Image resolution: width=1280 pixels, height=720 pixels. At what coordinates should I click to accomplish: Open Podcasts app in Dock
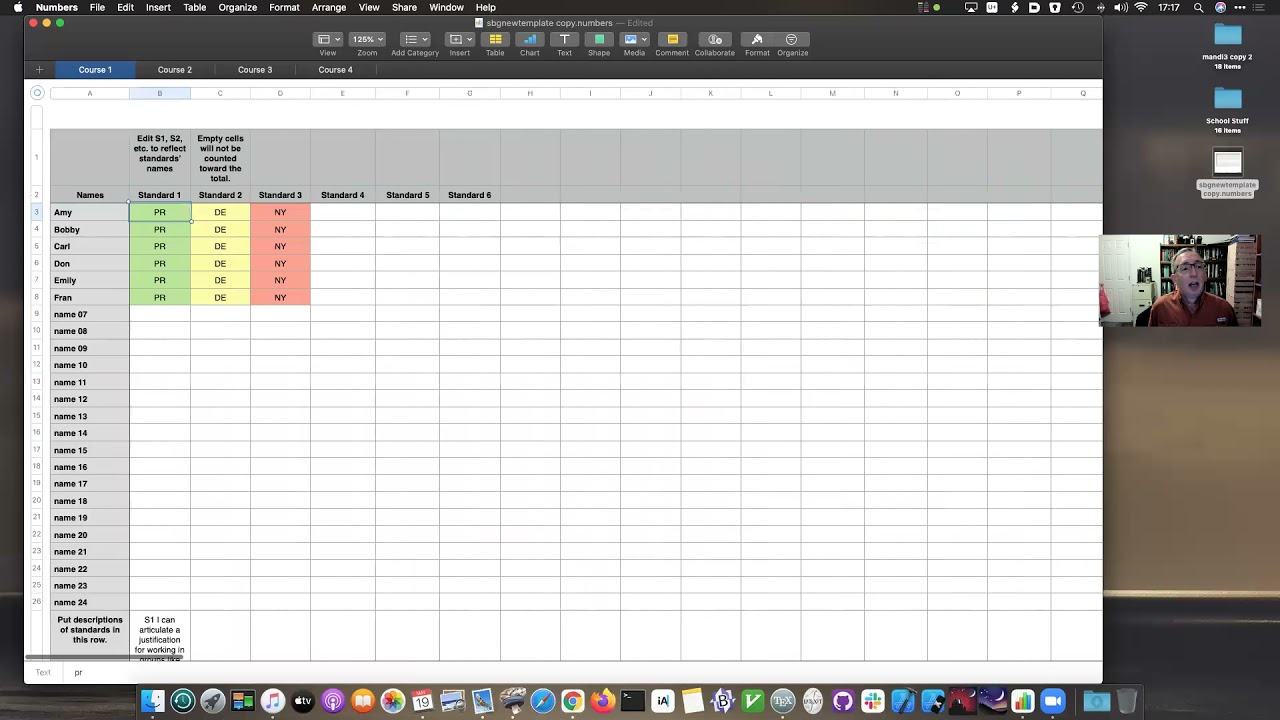click(x=333, y=701)
